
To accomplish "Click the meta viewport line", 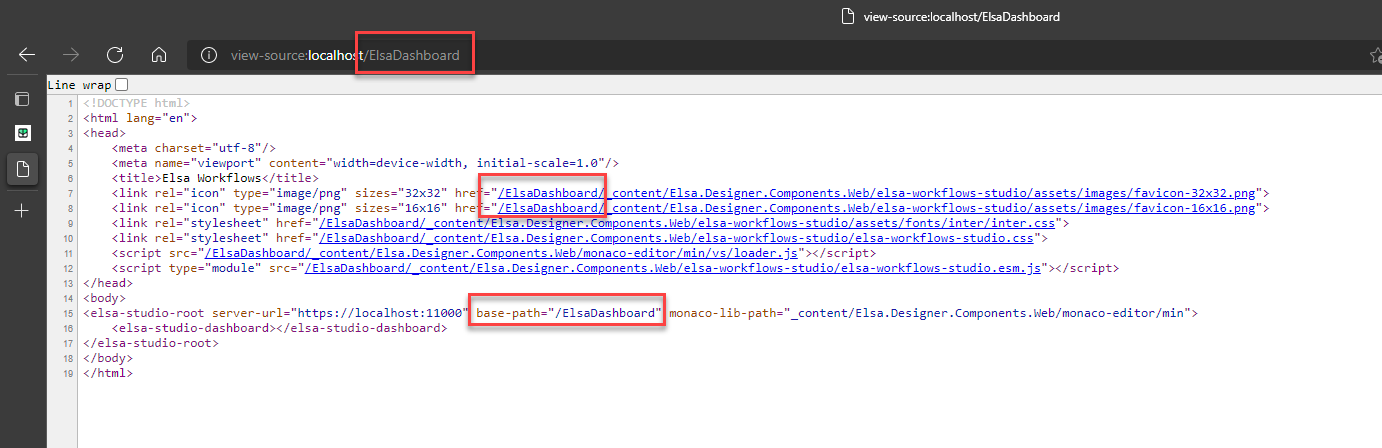I will [x=366, y=163].
